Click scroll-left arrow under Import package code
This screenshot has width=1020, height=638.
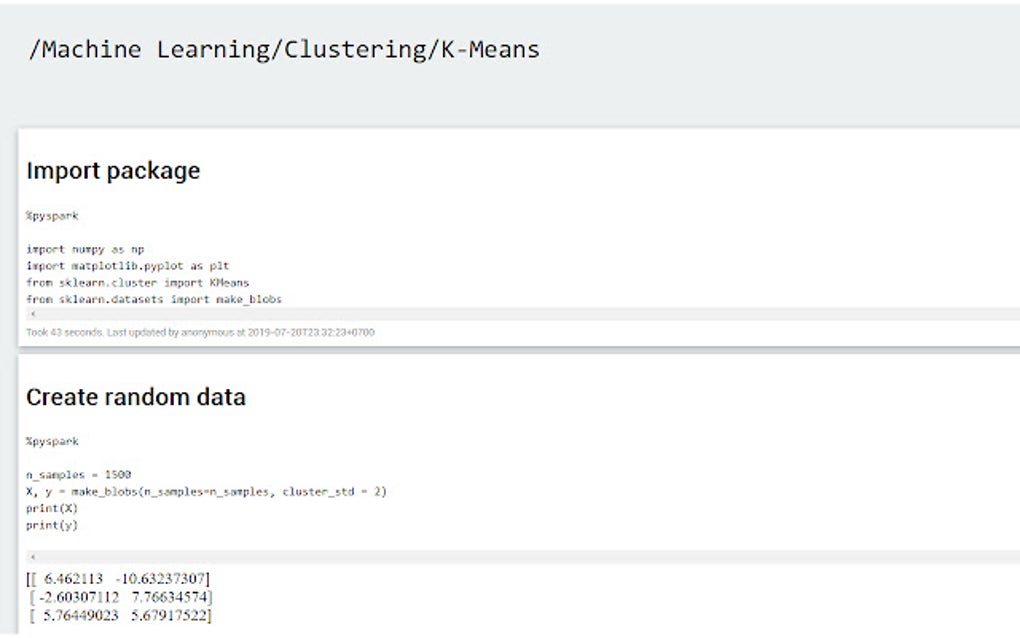(33, 314)
